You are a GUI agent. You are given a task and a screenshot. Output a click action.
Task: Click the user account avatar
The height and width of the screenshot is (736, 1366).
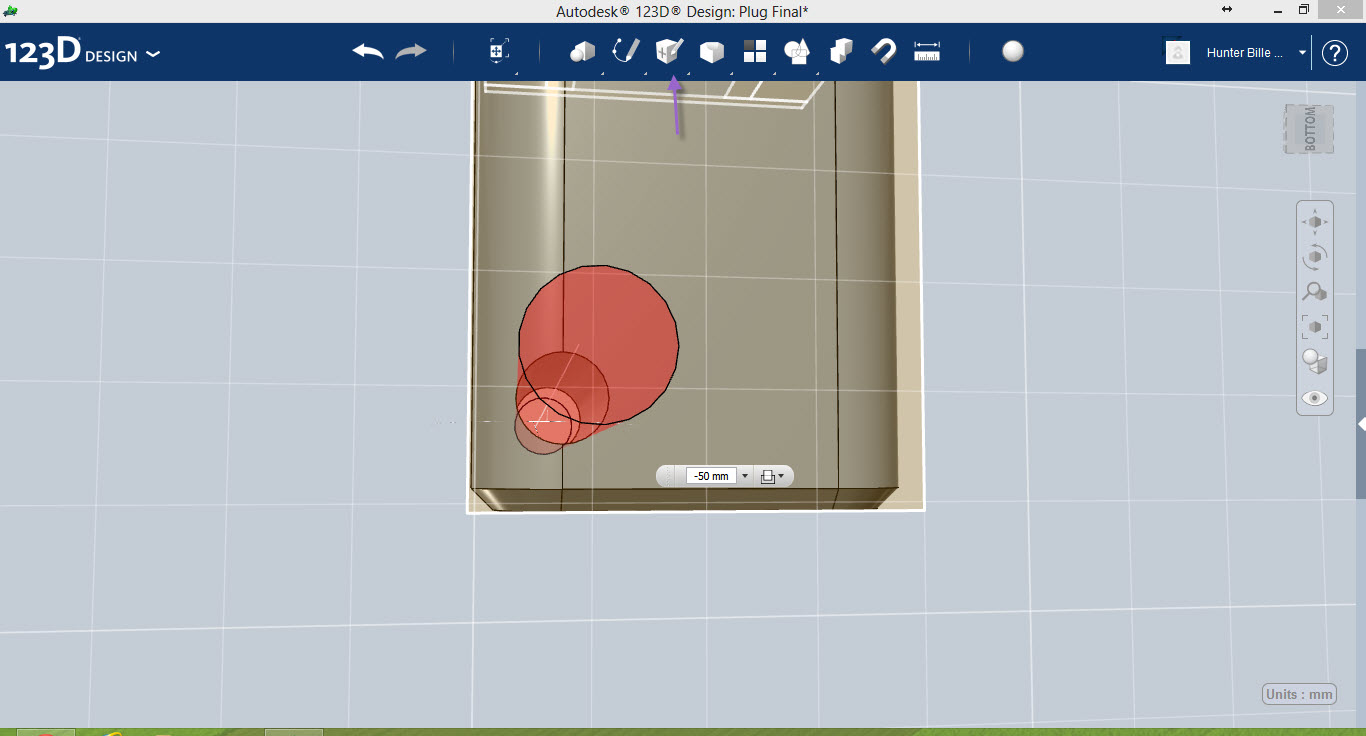pos(1178,52)
